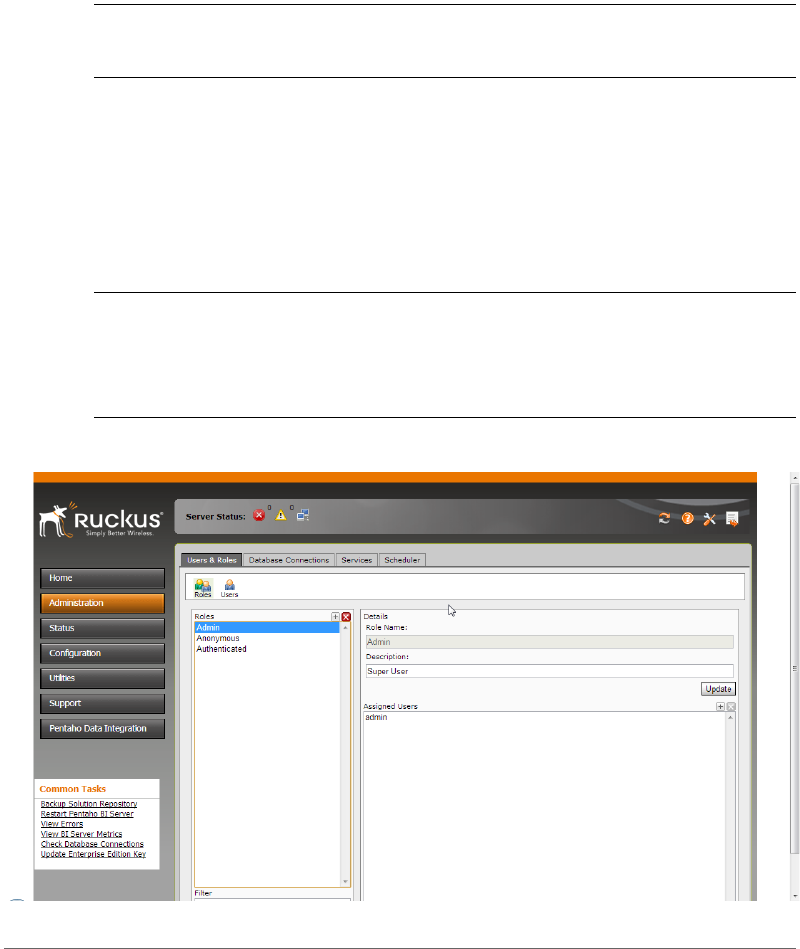
Task: Select admin in Assigned Users list
Action: coord(376,717)
